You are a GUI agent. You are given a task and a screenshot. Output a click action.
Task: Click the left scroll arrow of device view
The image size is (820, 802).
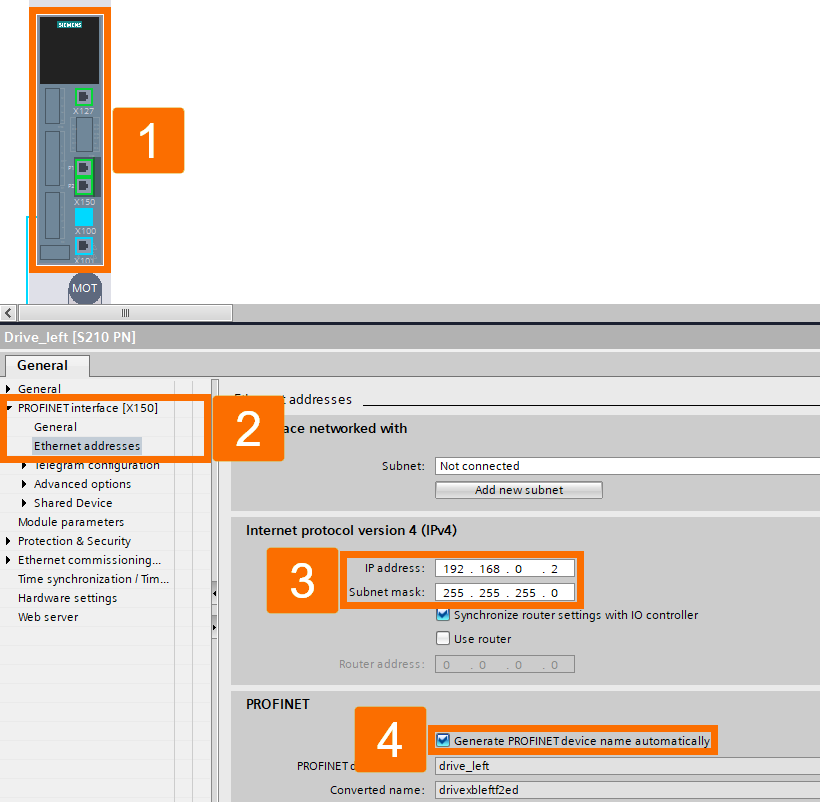click(x=8, y=313)
